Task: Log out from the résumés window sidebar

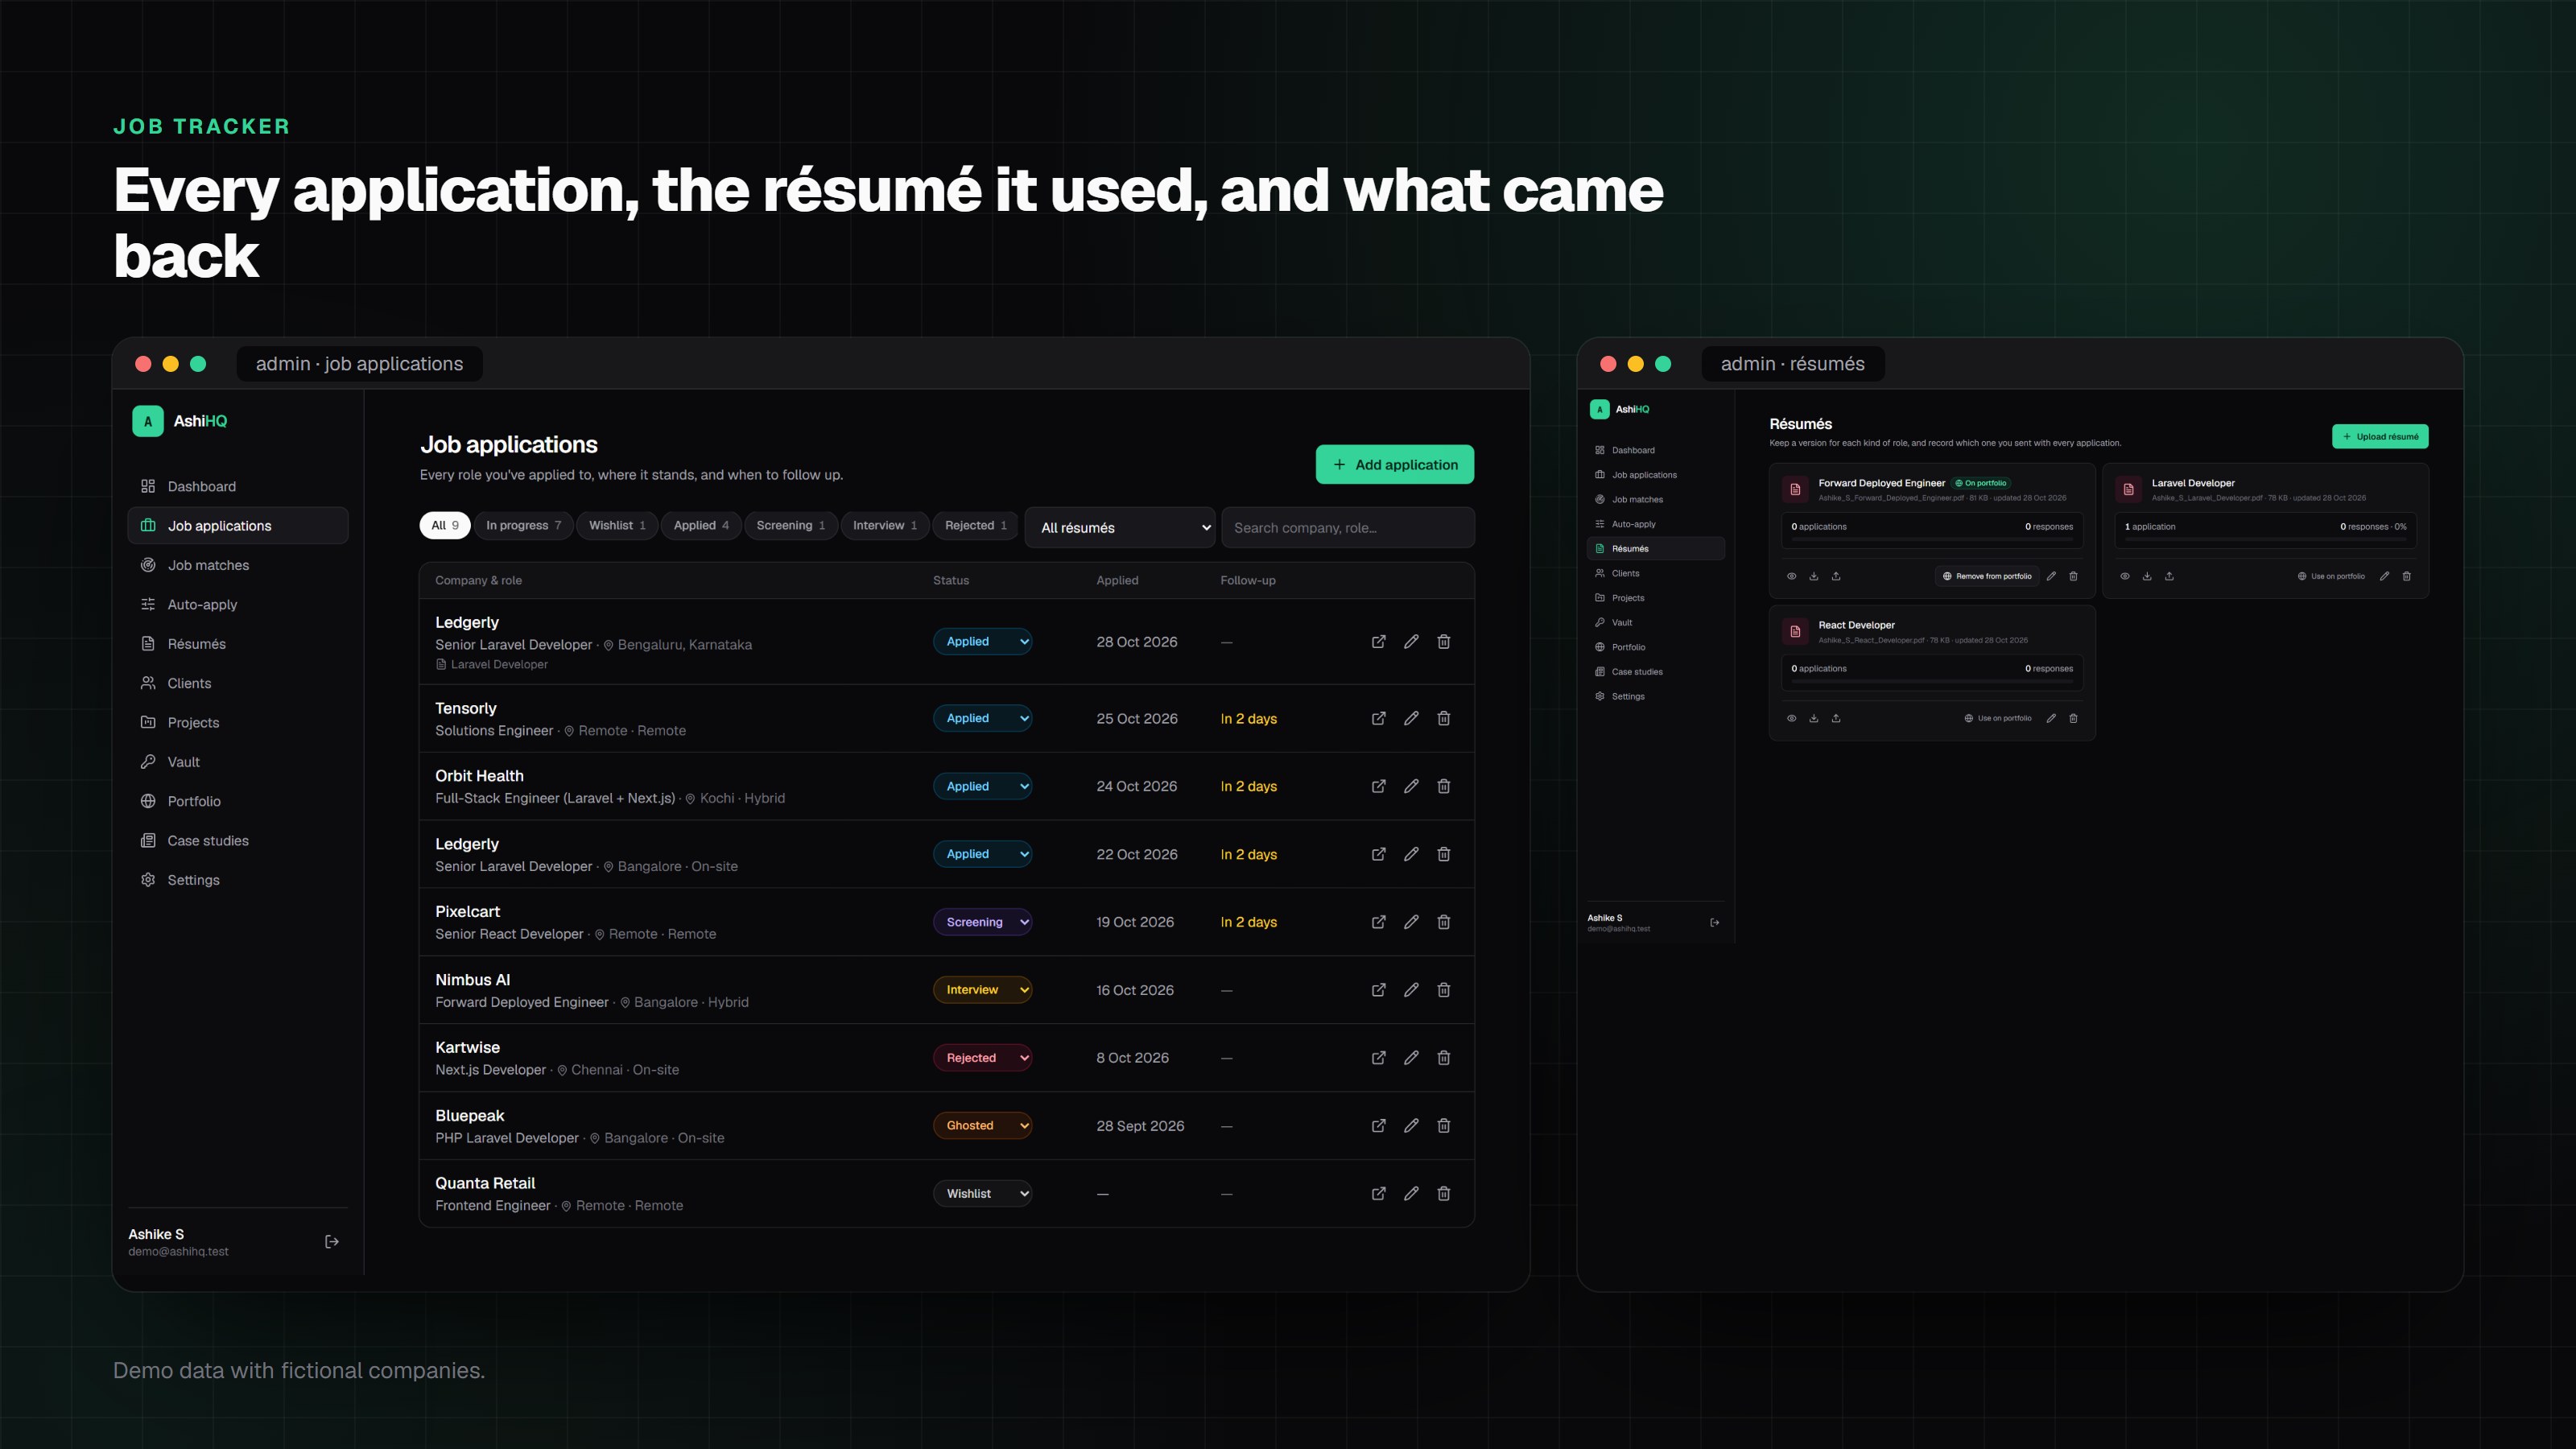Action: [1715, 922]
